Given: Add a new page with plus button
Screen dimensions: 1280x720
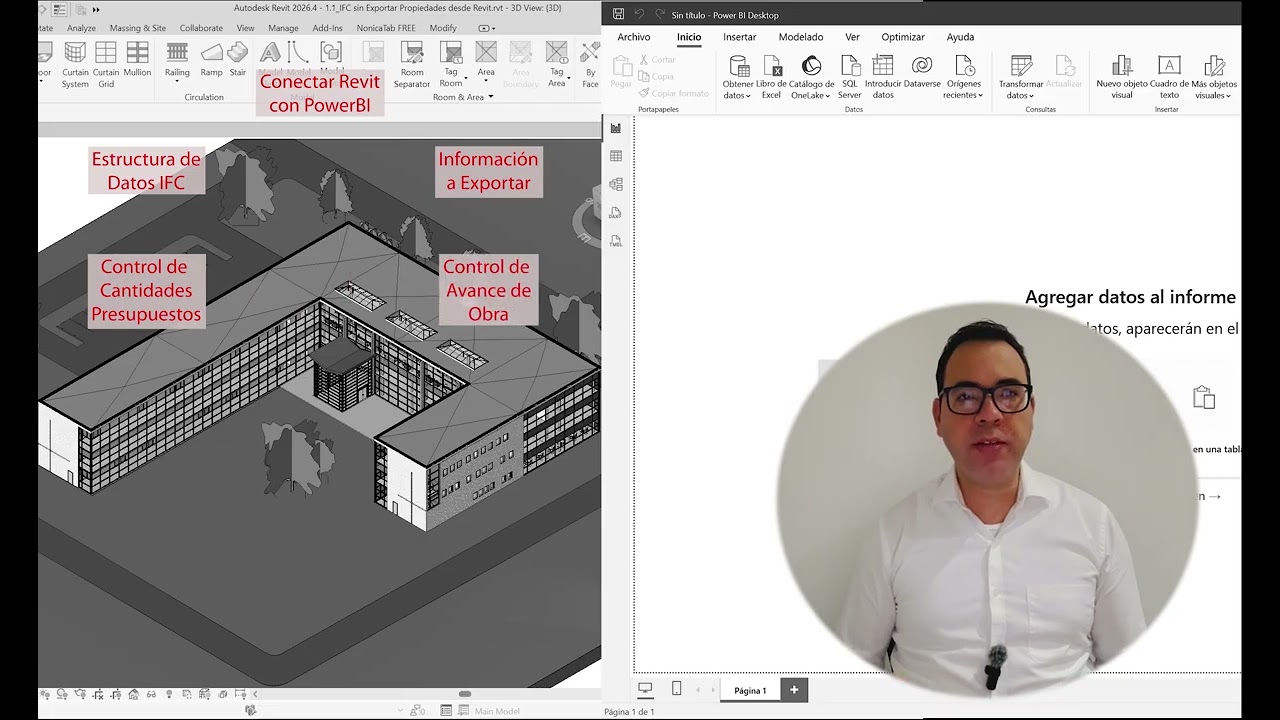Looking at the screenshot, I should [x=794, y=689].
